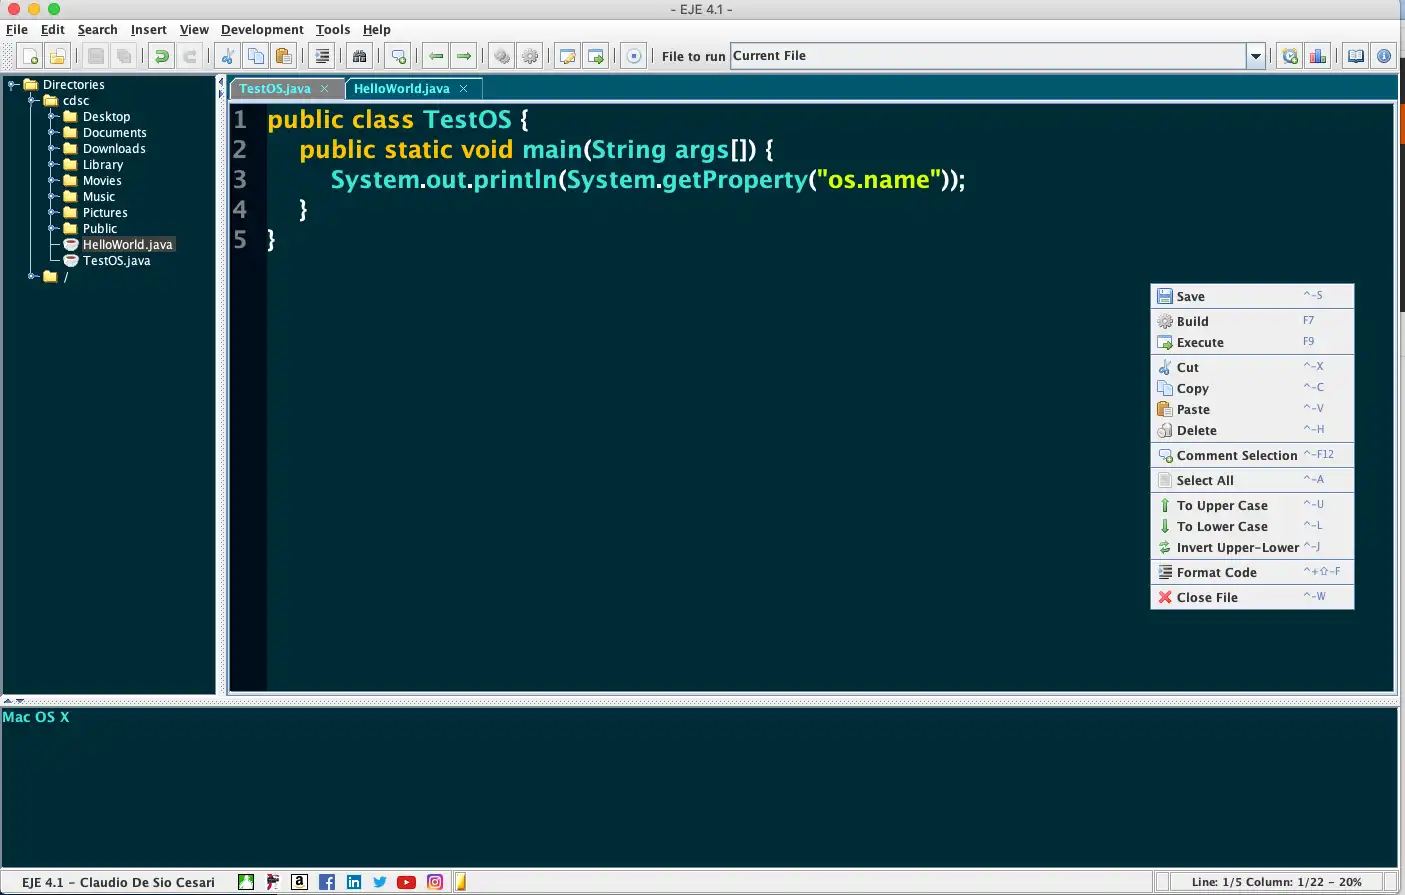Choose Invert Upper-Lower in context menu
This screenshot has height=895, width=1405.
click(1252, 547)
